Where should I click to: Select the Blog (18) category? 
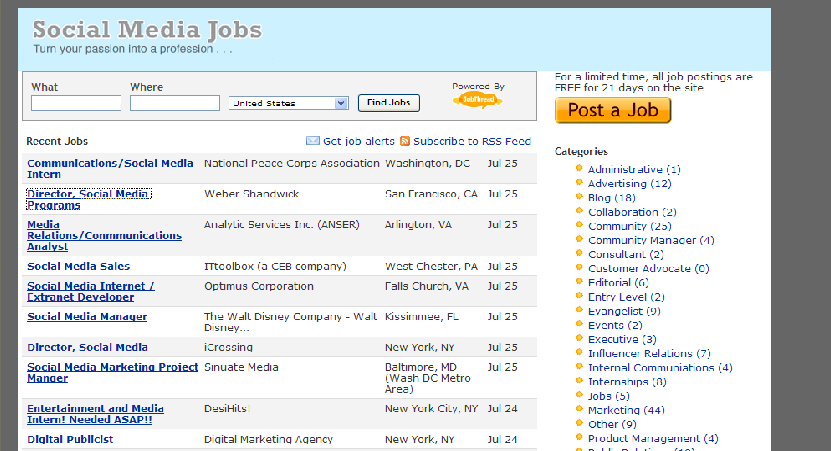(x=612, y=198)
